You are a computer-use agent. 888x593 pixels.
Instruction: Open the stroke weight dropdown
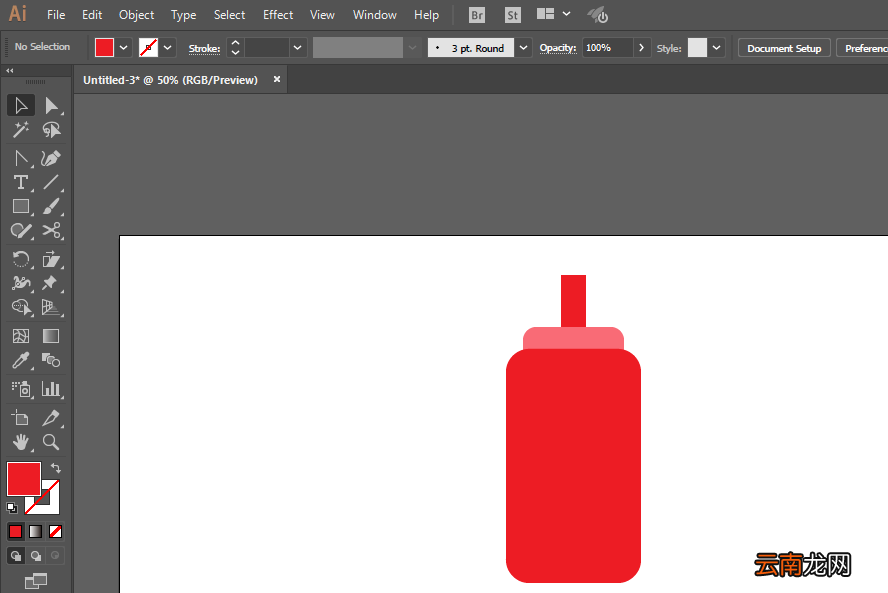point(297,48)
